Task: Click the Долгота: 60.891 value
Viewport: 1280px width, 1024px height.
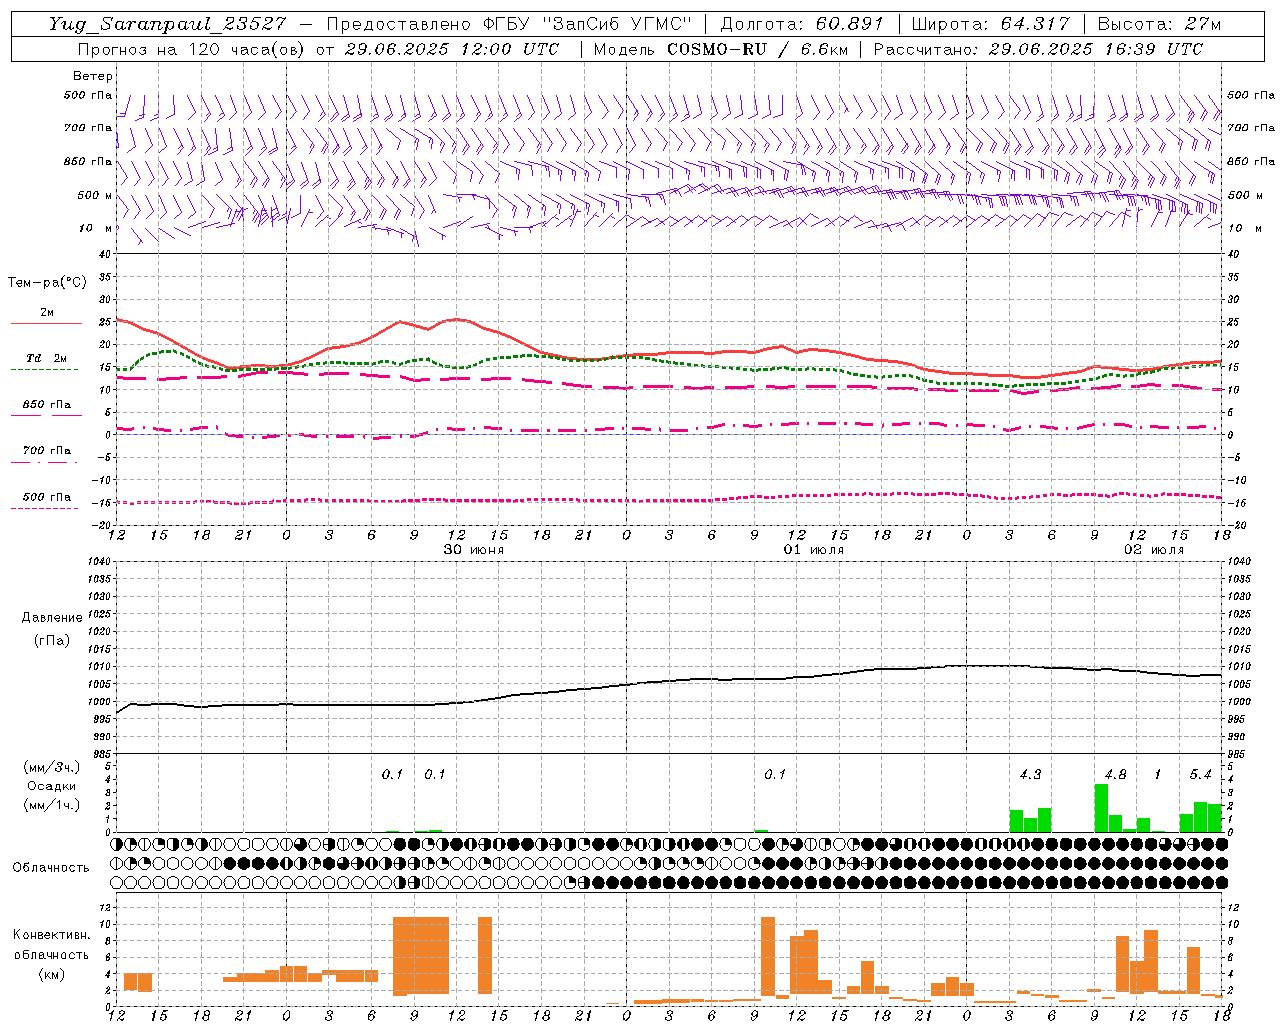Action: [x=802, y=24]
